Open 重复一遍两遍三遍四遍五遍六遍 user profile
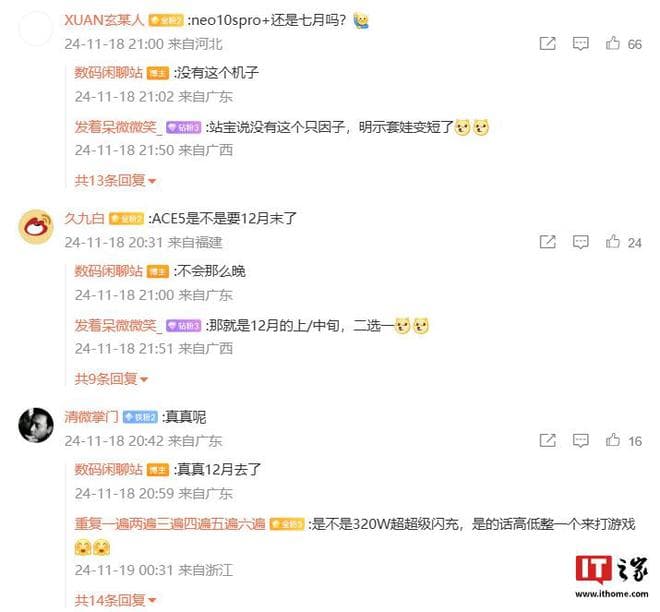The height and width of the screenshot is (612, 660). click(170, 524)
